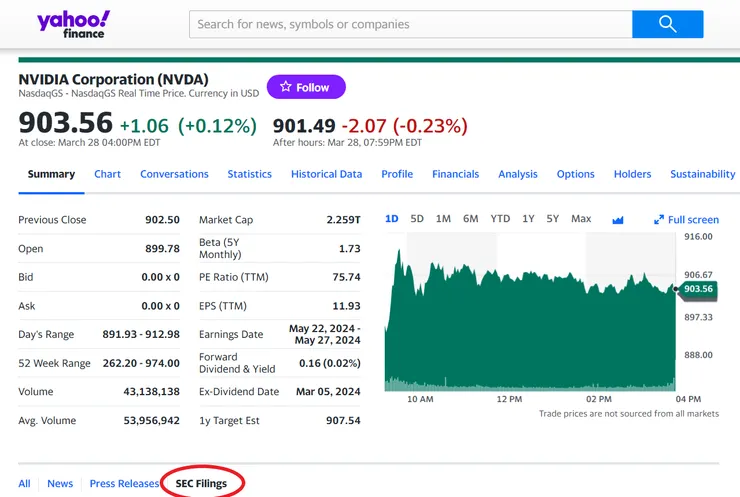This screenshot has width=740, height=497.
Task: Click the Beta value 1.73
Action: pos(350,249)
